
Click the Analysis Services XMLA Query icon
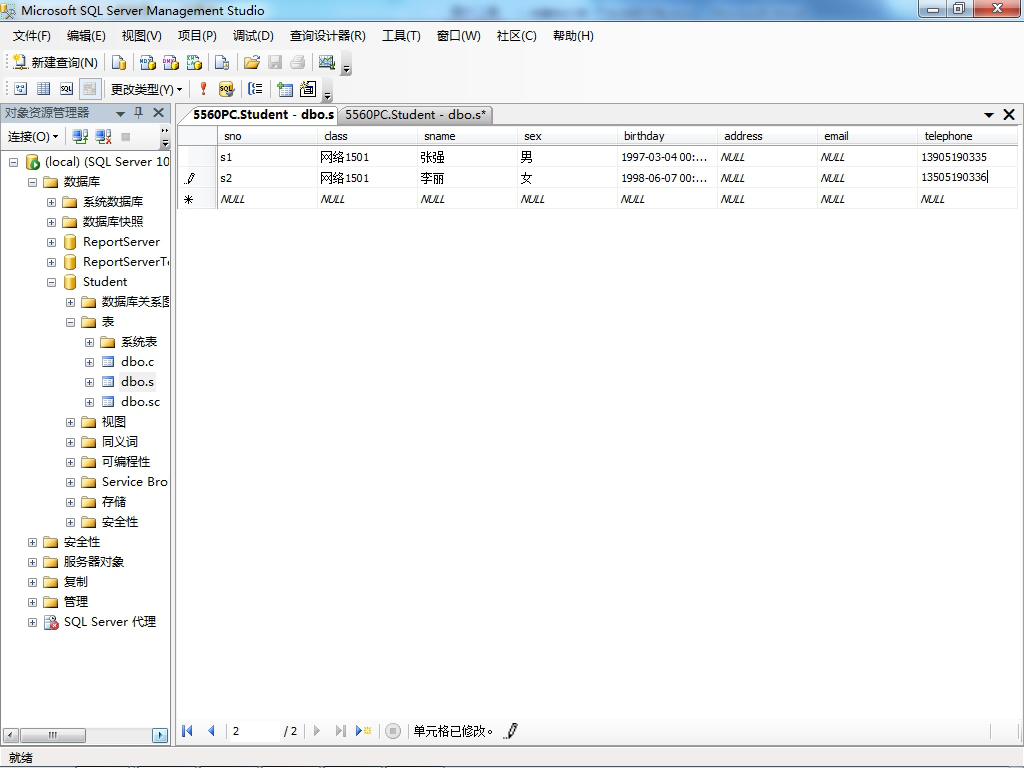pyautogui.click(x=195, y=62)
